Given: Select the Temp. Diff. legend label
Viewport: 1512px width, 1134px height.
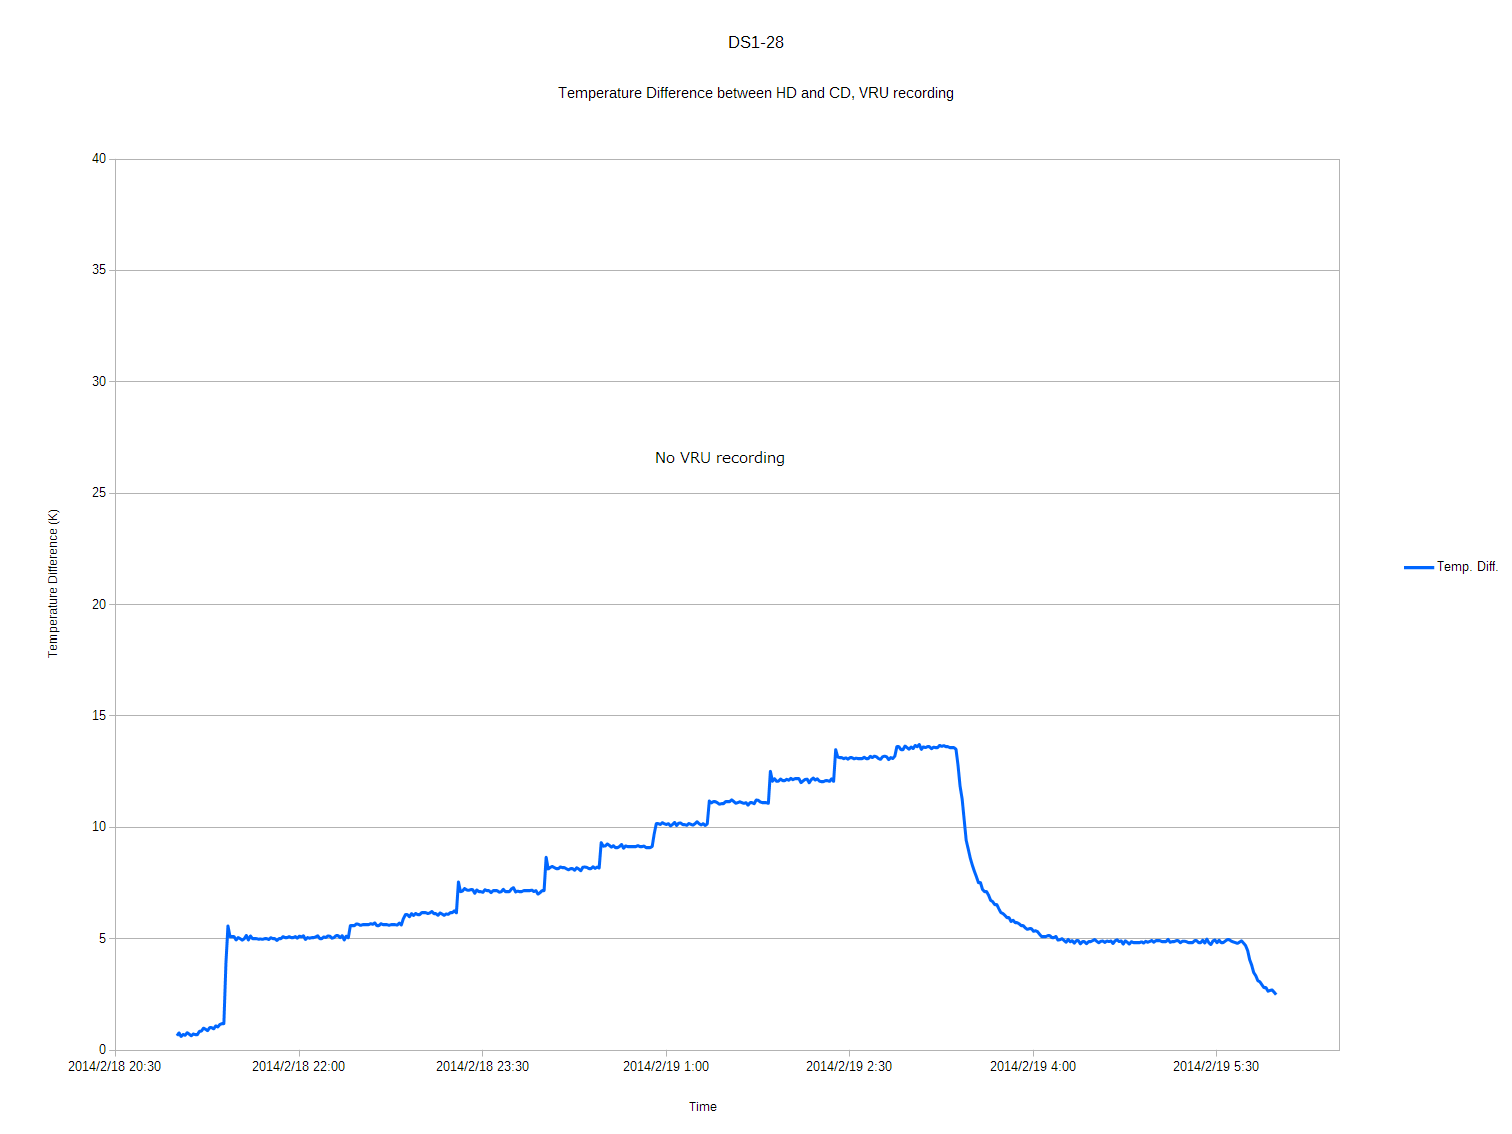Looking at the screenshot, I should click(1467, 567).
